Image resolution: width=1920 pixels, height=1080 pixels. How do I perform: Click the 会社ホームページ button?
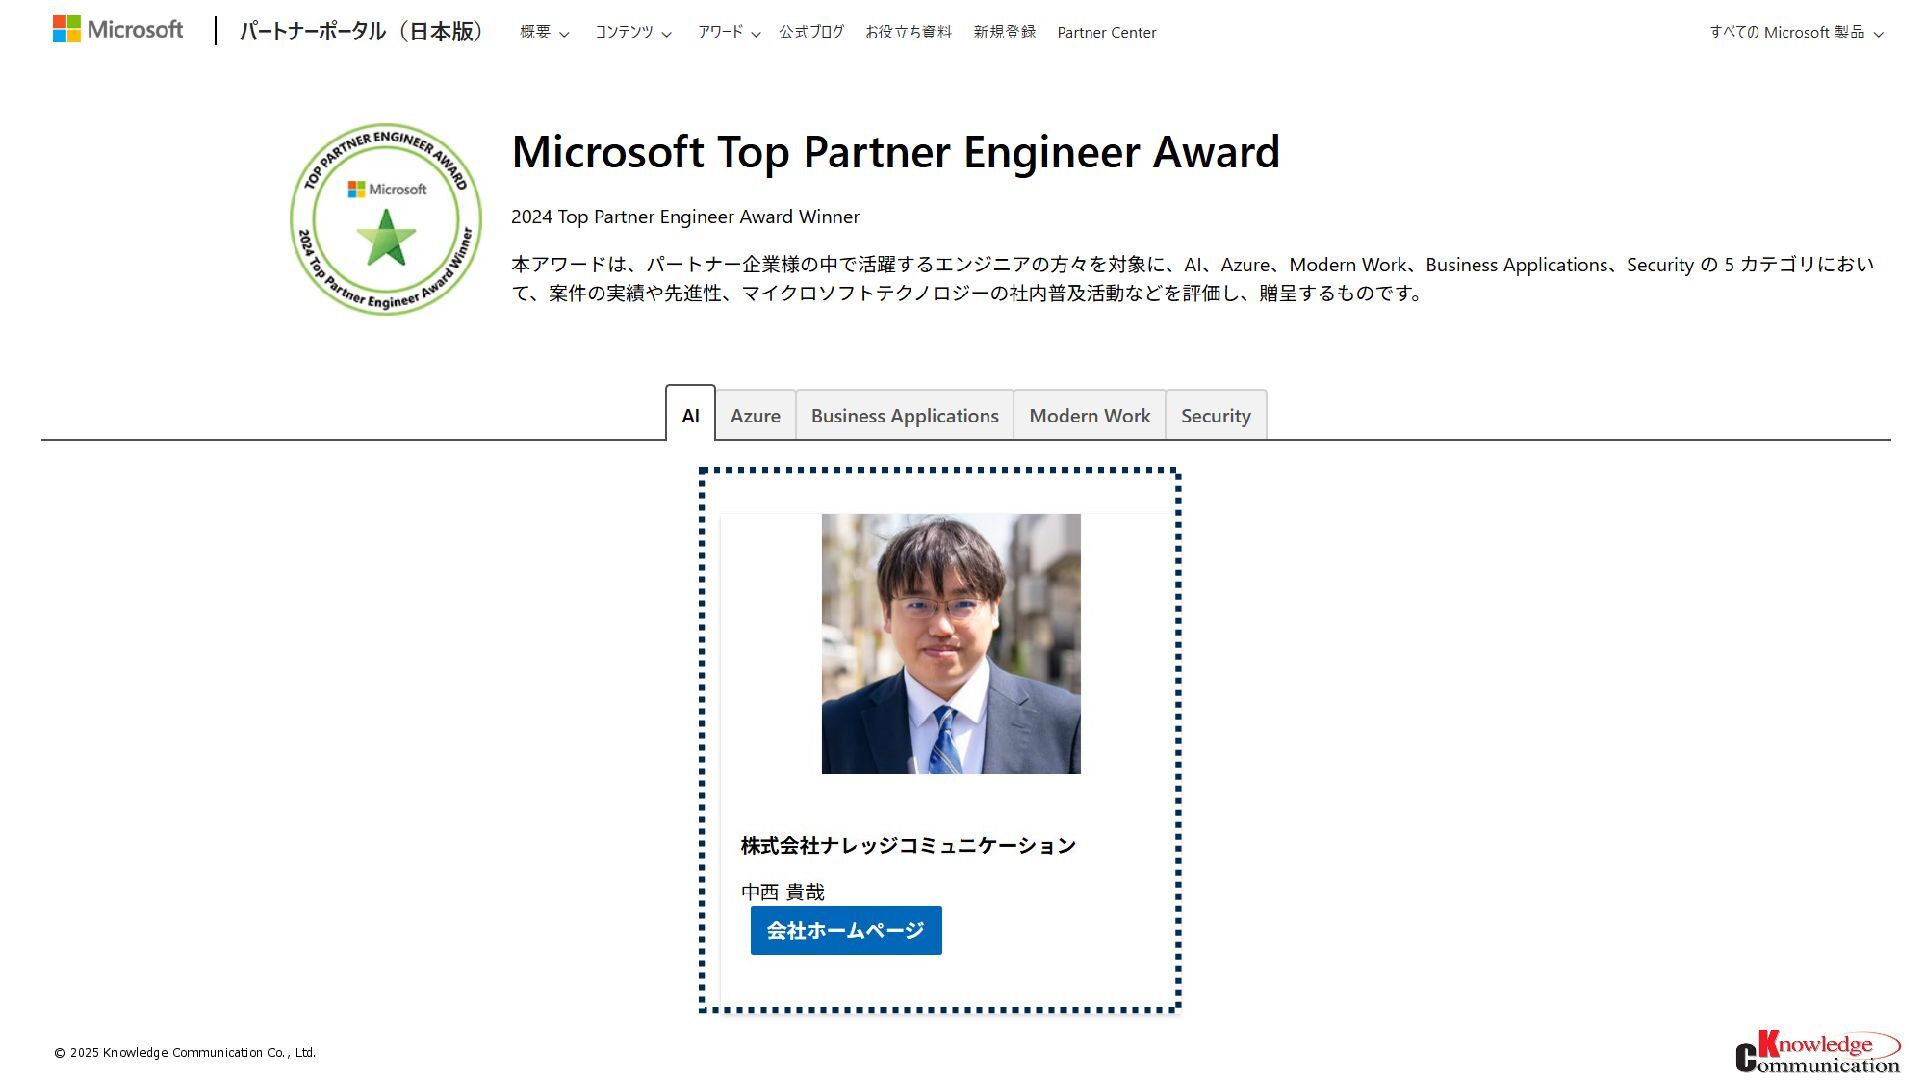click(846, 930)
